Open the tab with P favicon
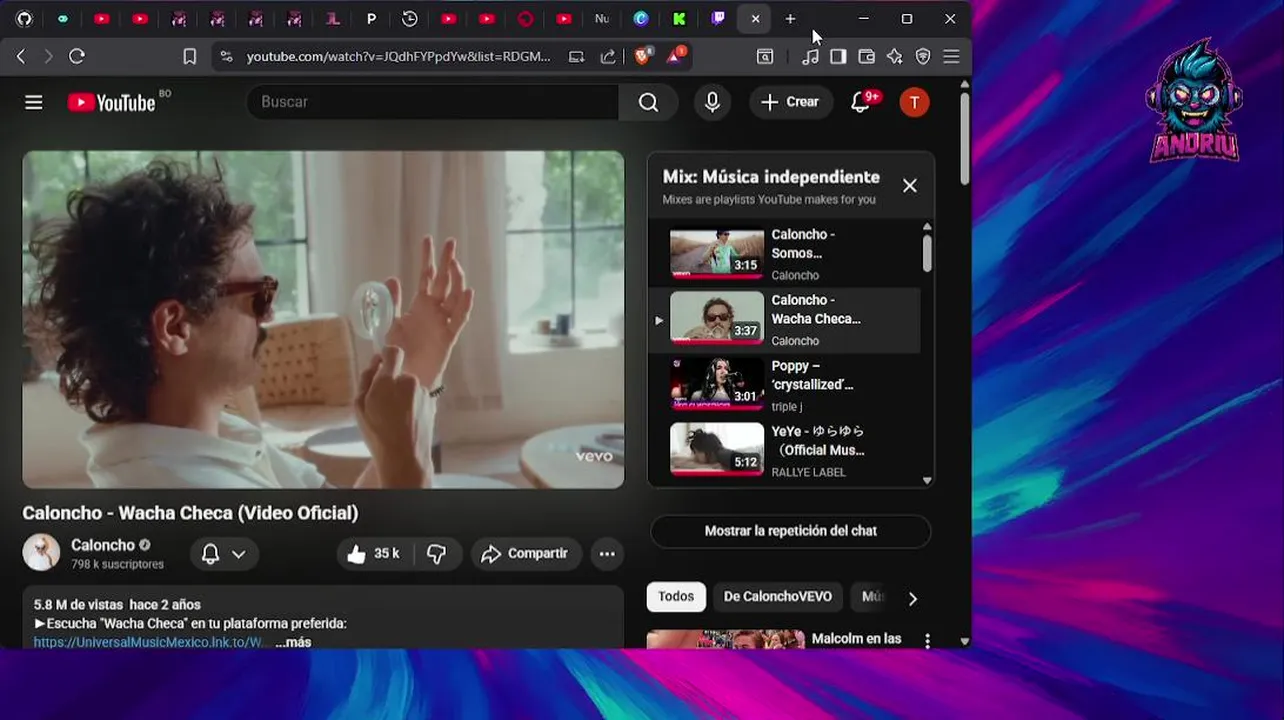The width and height of the screenshot is (1284, 720). click(x=371, y=18)
